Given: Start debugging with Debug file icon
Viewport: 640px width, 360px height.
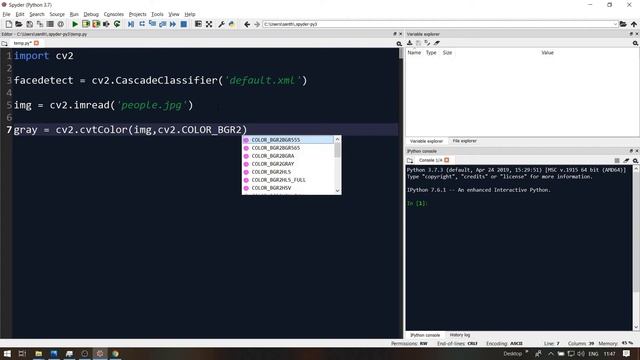Looking at the screenshot, I should (131, 24).
